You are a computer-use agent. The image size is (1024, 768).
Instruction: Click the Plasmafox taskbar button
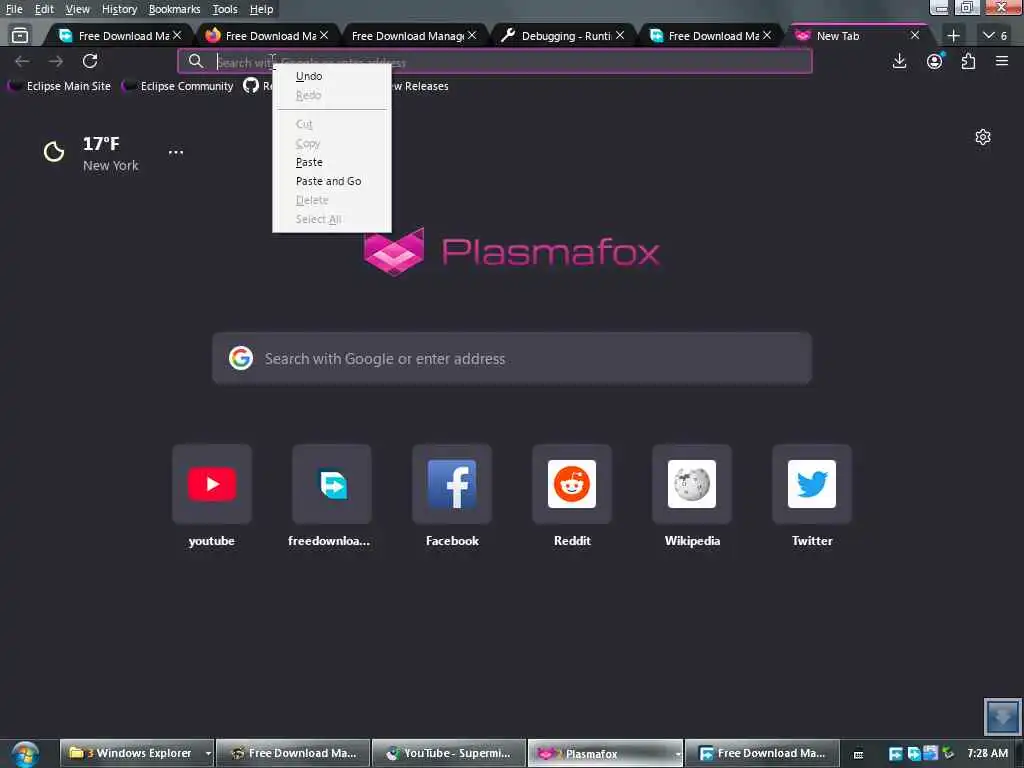pyautogui.click(x=605, y=753)
